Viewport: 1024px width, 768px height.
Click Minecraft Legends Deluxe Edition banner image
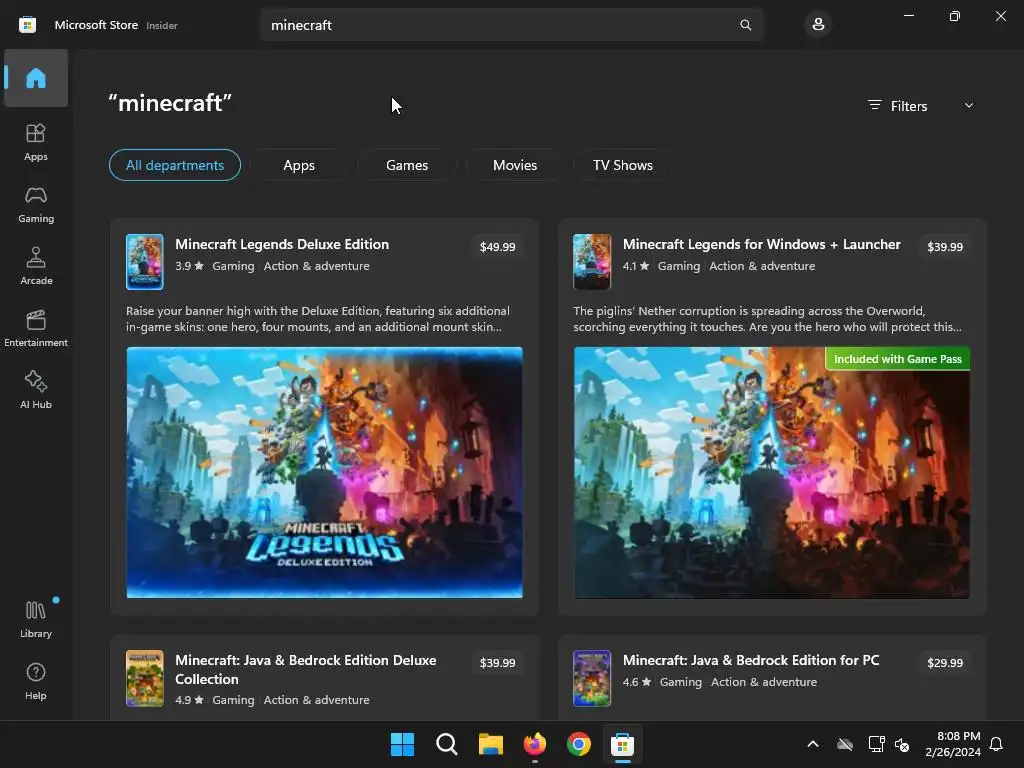point(325,472)
